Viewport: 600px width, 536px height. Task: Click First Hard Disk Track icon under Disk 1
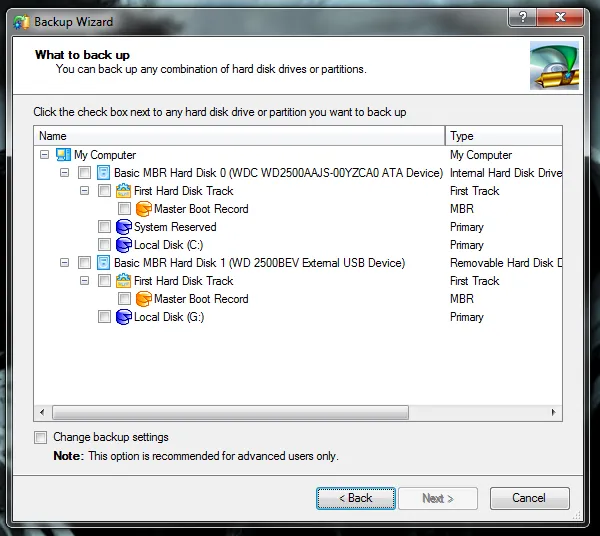click(x=123, y=281)
